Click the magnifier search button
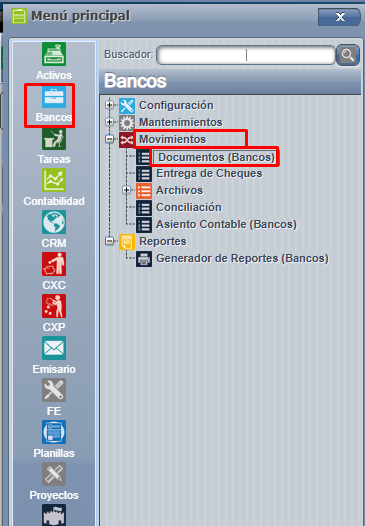The image size is (365, 526). [x=348, y=55]
